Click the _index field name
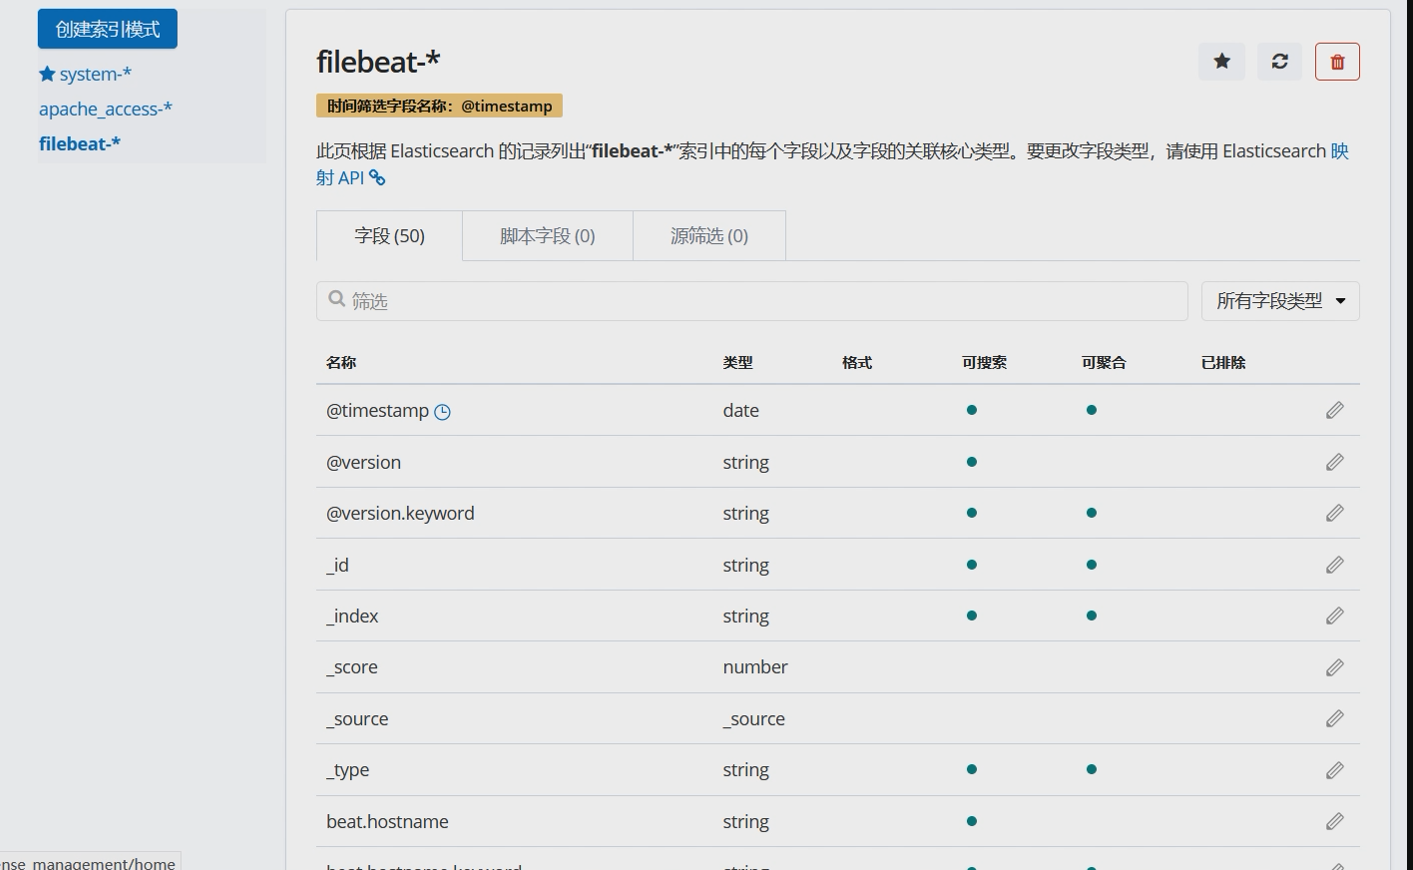1413x870 pixels. tap(352, 616)
